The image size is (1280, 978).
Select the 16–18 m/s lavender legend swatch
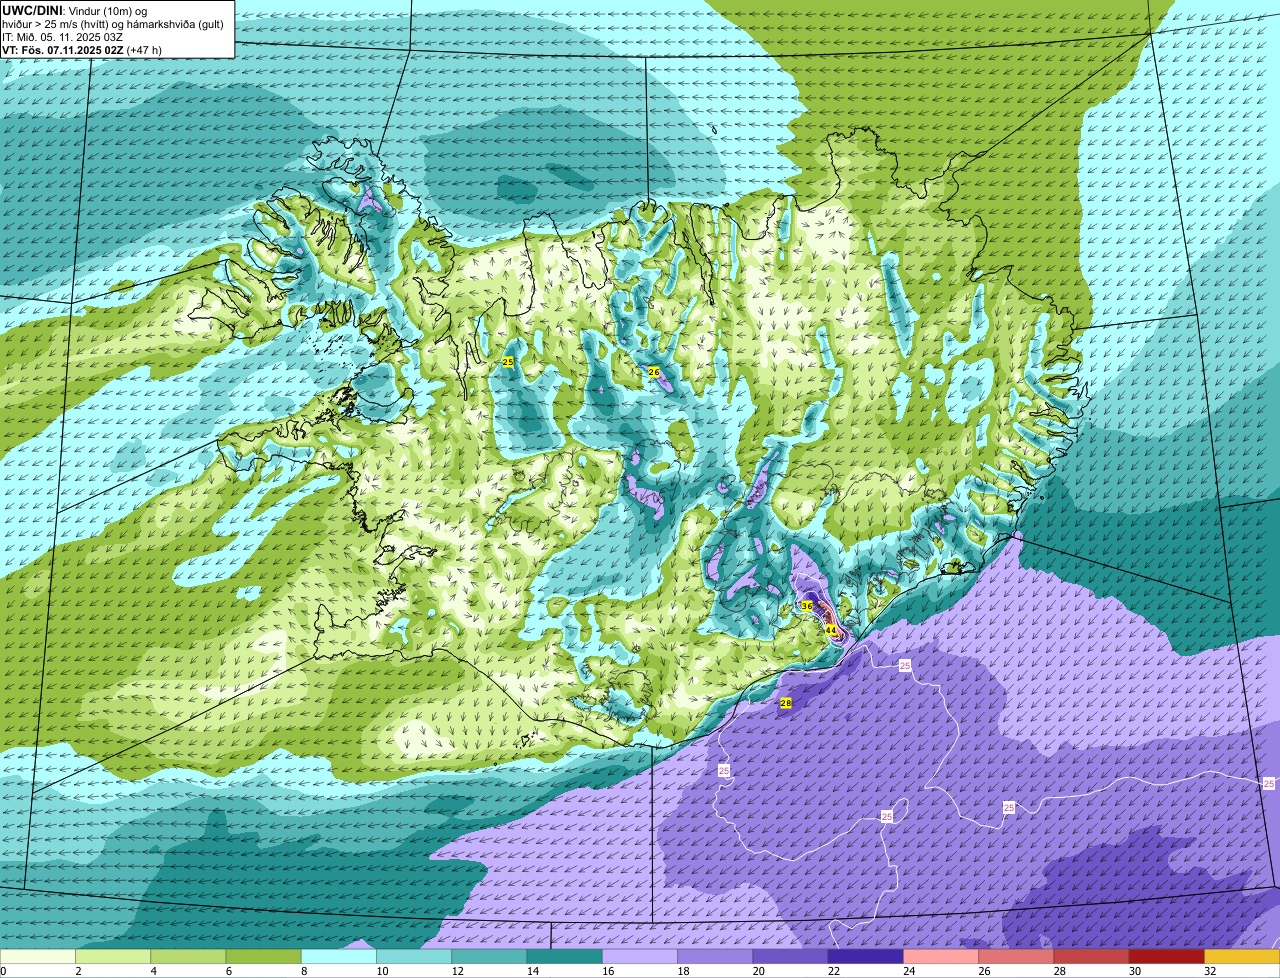click(x=640, y=956)
